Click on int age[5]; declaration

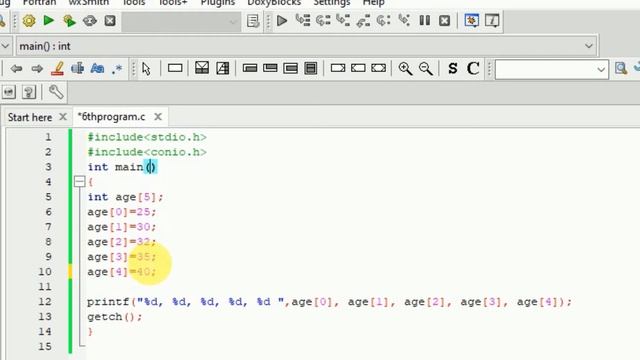pos(125,197)
